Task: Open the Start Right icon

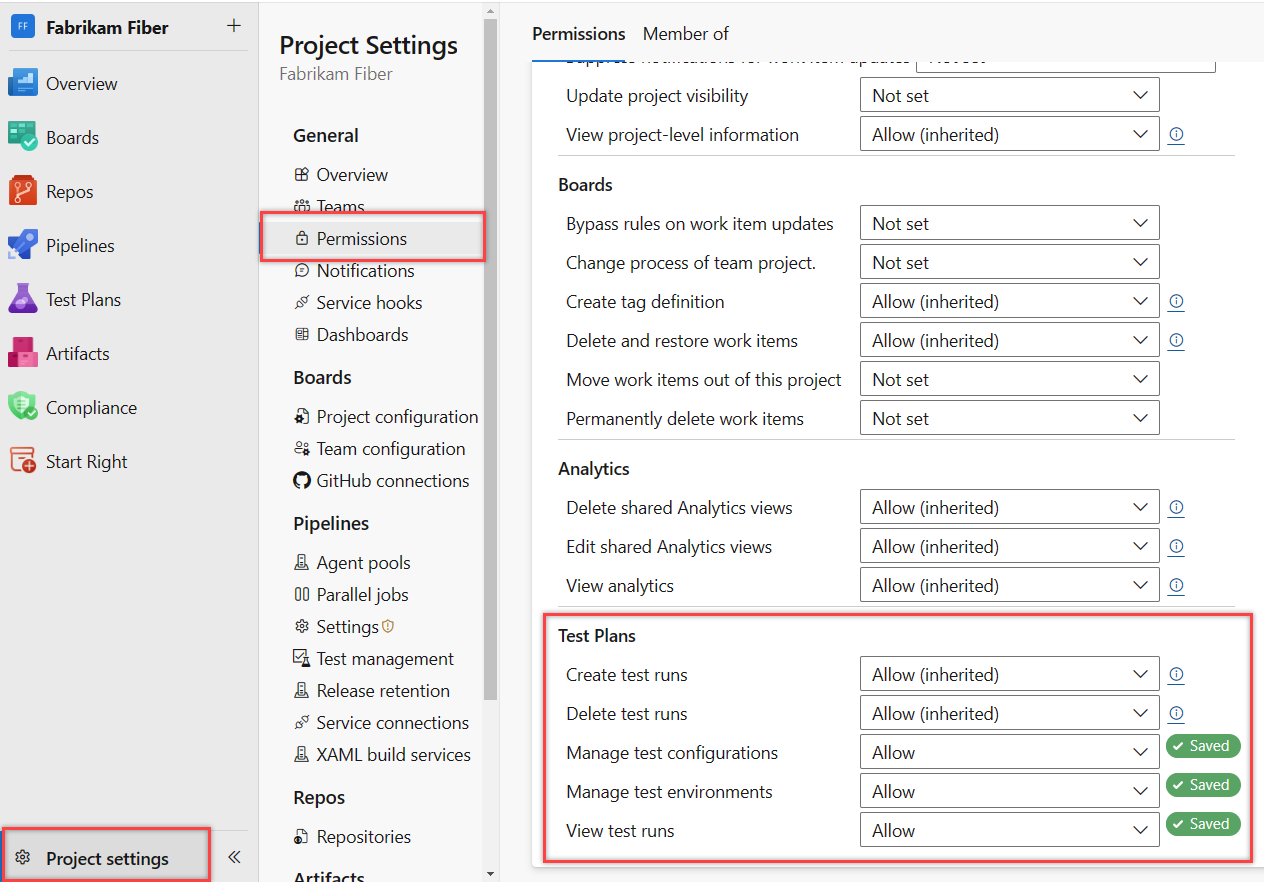Action: click(x=22, y=462)
